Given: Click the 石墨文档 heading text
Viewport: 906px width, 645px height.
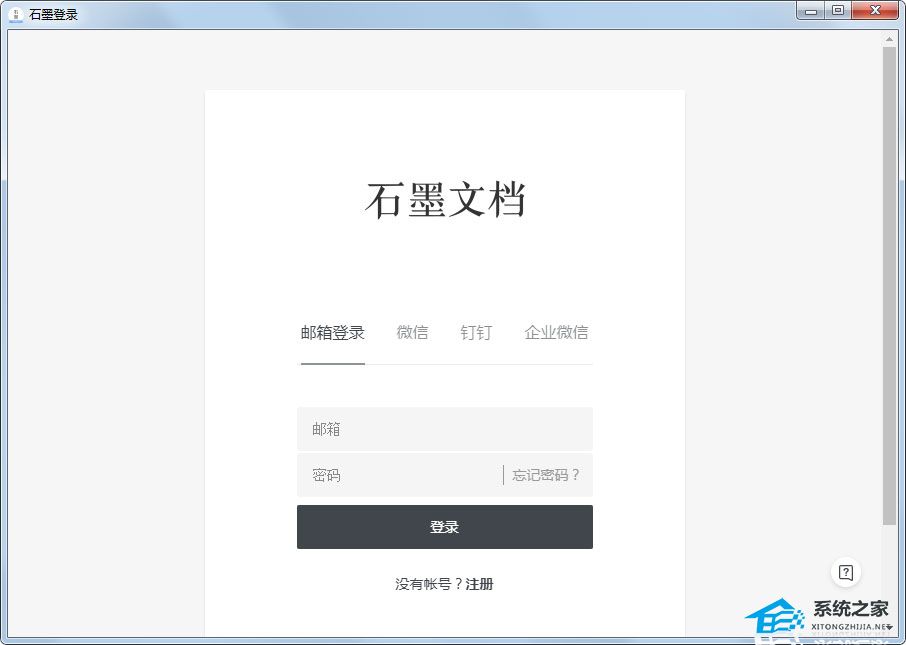Looking at the screenshot, I should pyautogui.click(x=445, y=200).
